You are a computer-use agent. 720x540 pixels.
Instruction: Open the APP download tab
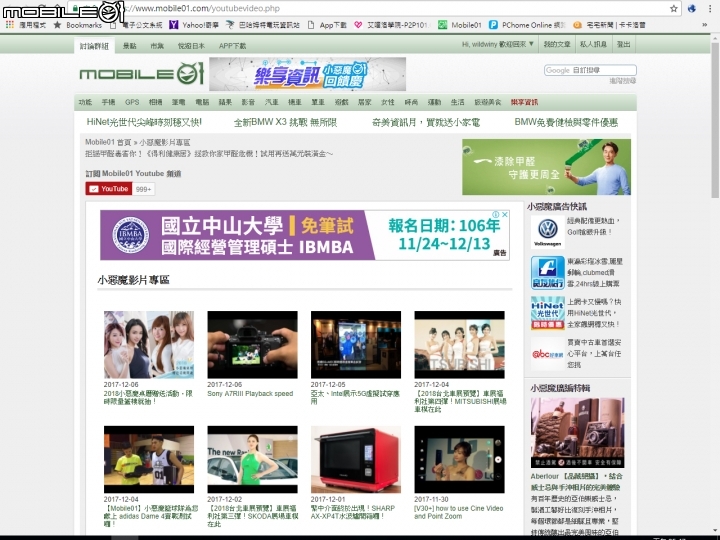232,46
